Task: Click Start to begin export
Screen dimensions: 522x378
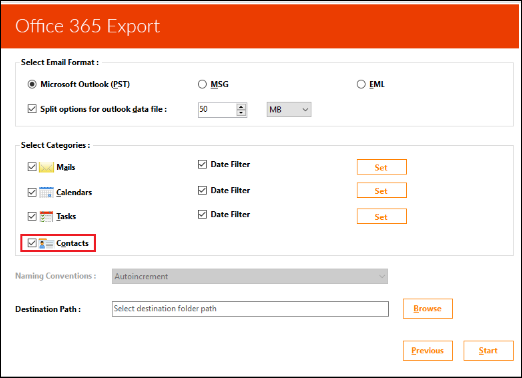Action: [488, 351]
